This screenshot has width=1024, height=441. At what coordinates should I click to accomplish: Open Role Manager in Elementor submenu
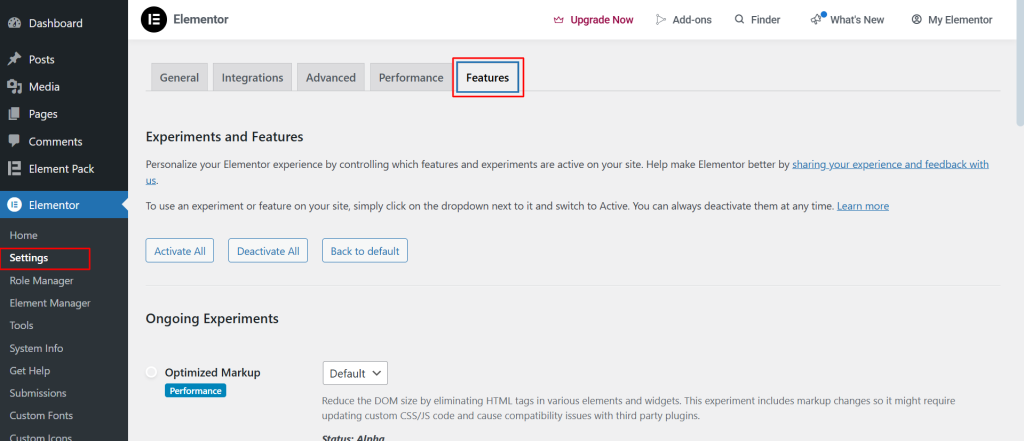(x=41, y=281)
